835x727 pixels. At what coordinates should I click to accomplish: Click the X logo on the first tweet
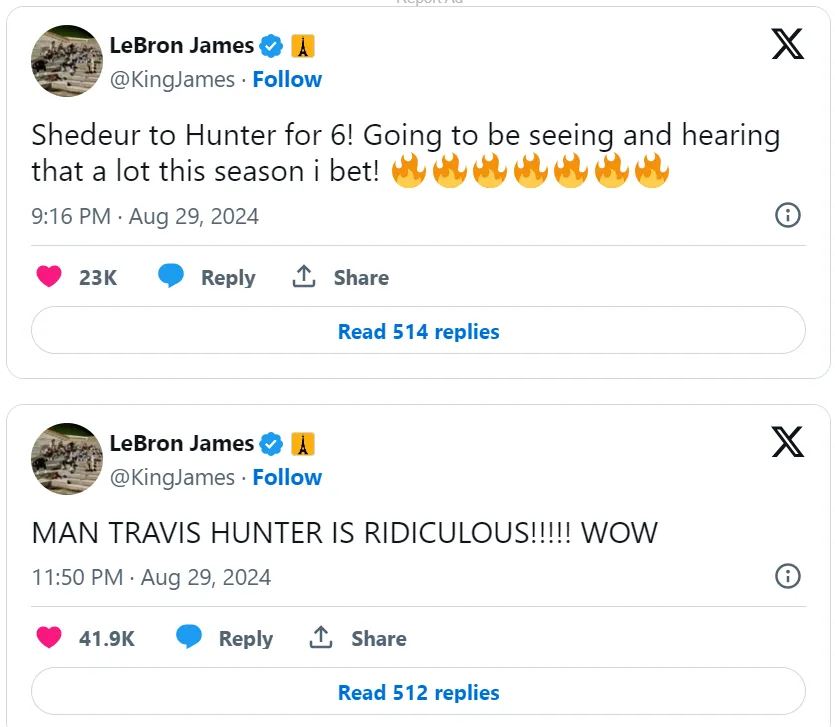[788, 44]
